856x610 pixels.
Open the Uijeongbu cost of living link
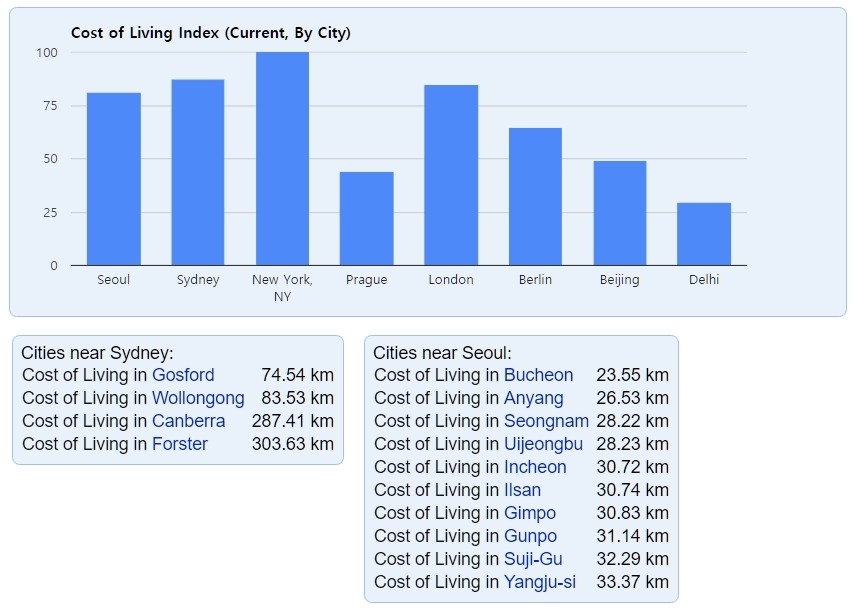543,444
